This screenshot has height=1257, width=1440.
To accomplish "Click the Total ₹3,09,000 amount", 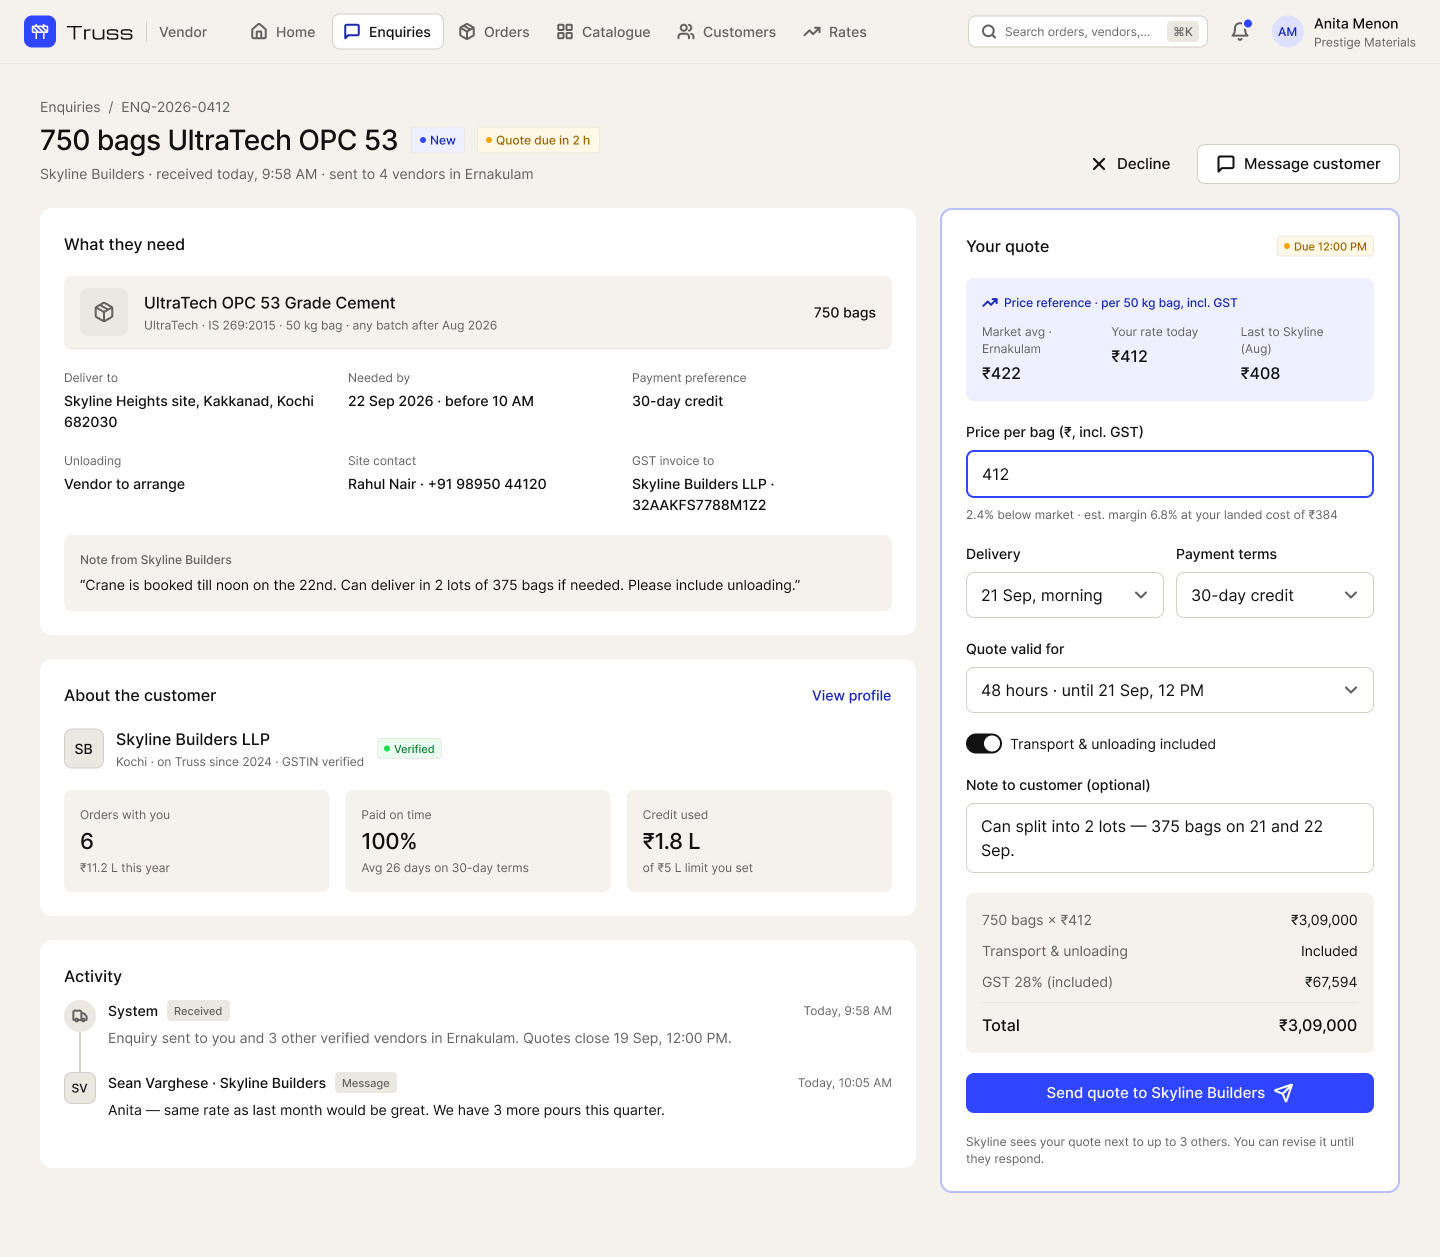I will [1318, 1025].
